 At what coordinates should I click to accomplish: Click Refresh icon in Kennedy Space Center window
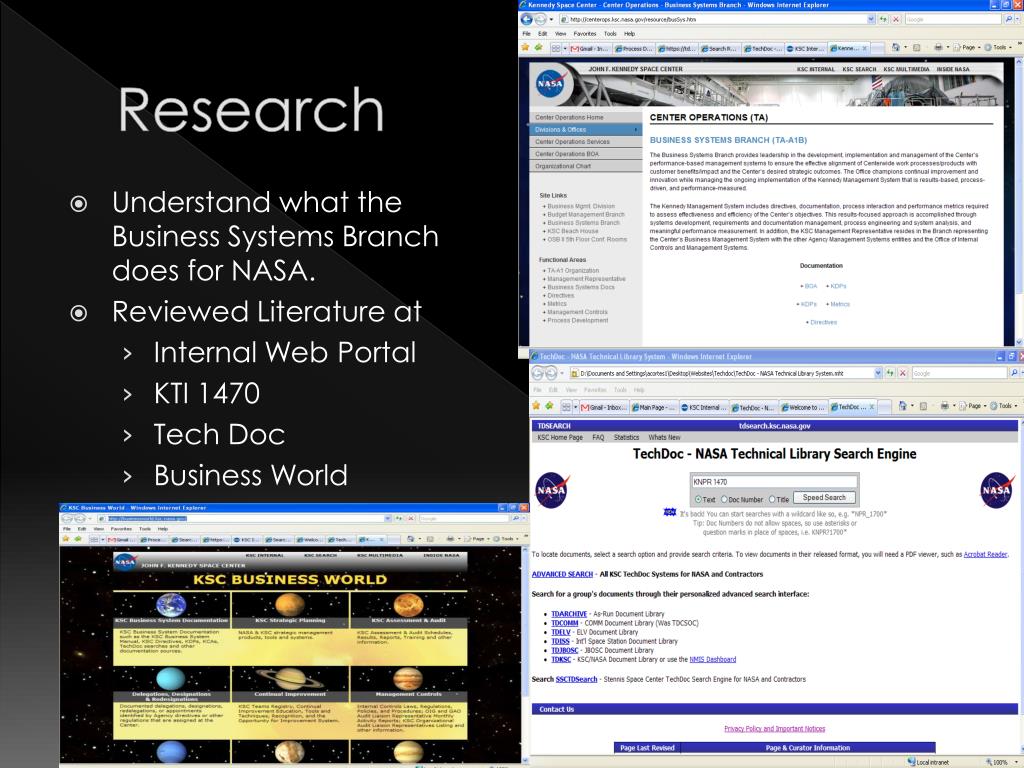[884, 20]
